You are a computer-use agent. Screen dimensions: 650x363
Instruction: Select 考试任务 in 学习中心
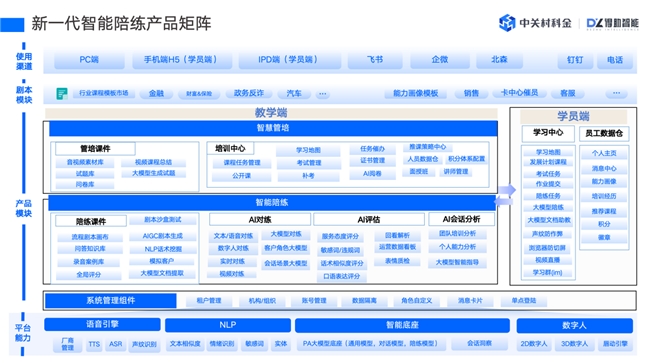click(548, 174)
